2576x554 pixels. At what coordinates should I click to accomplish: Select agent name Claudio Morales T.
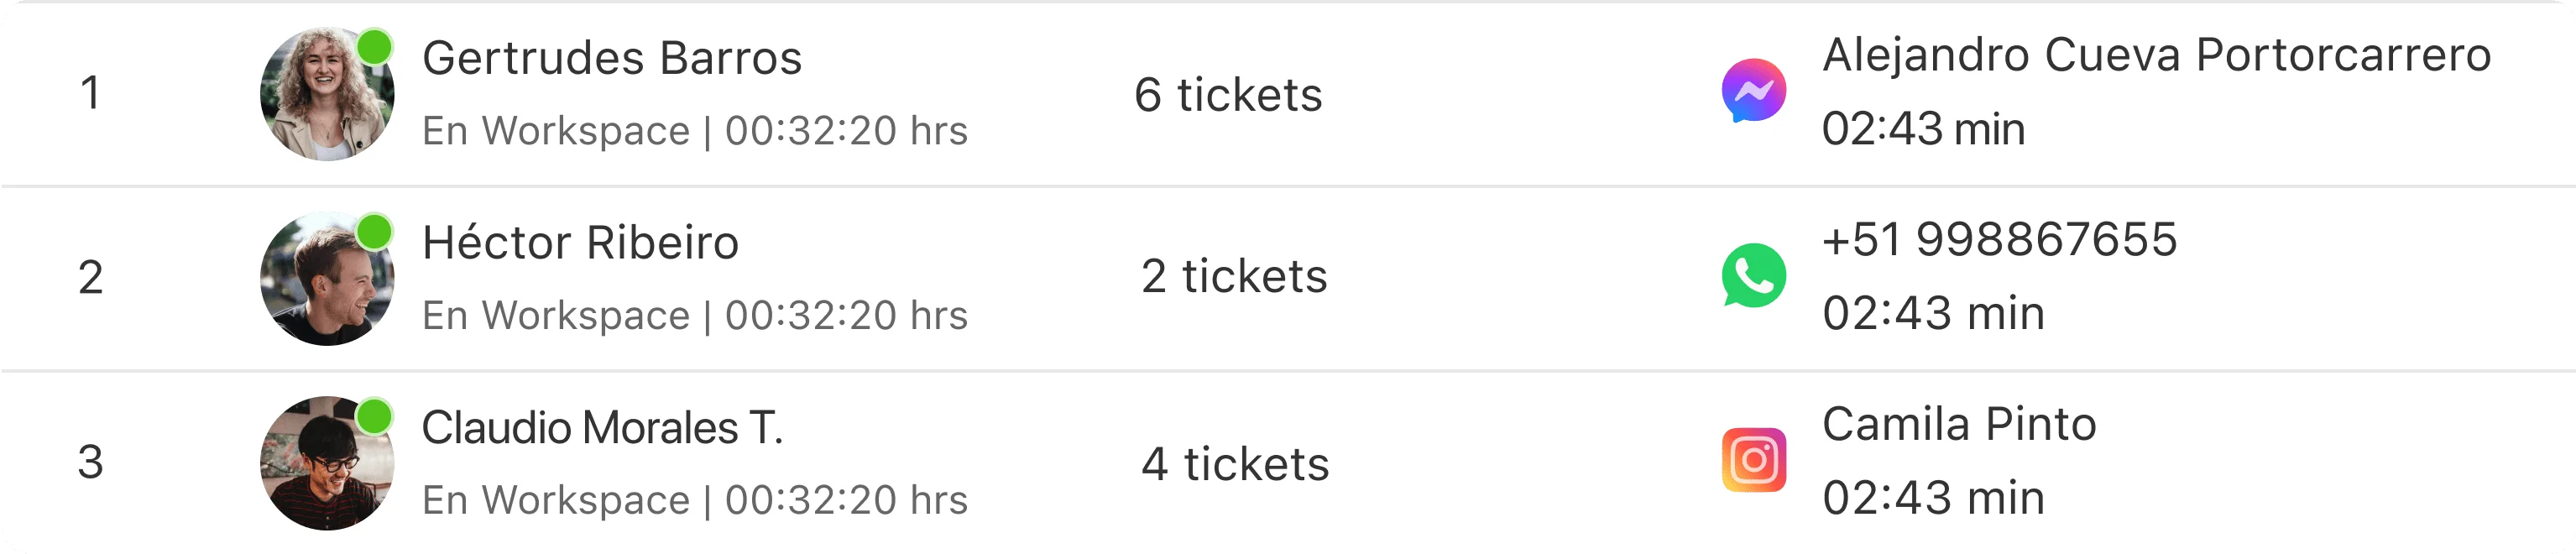[x=602, y=428]
